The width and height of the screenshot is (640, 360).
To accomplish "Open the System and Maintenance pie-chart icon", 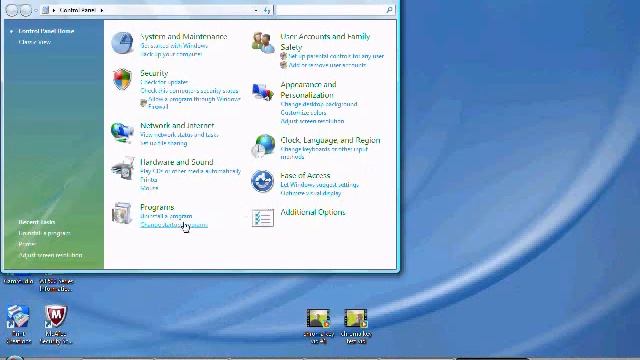I will coord(122,43).
